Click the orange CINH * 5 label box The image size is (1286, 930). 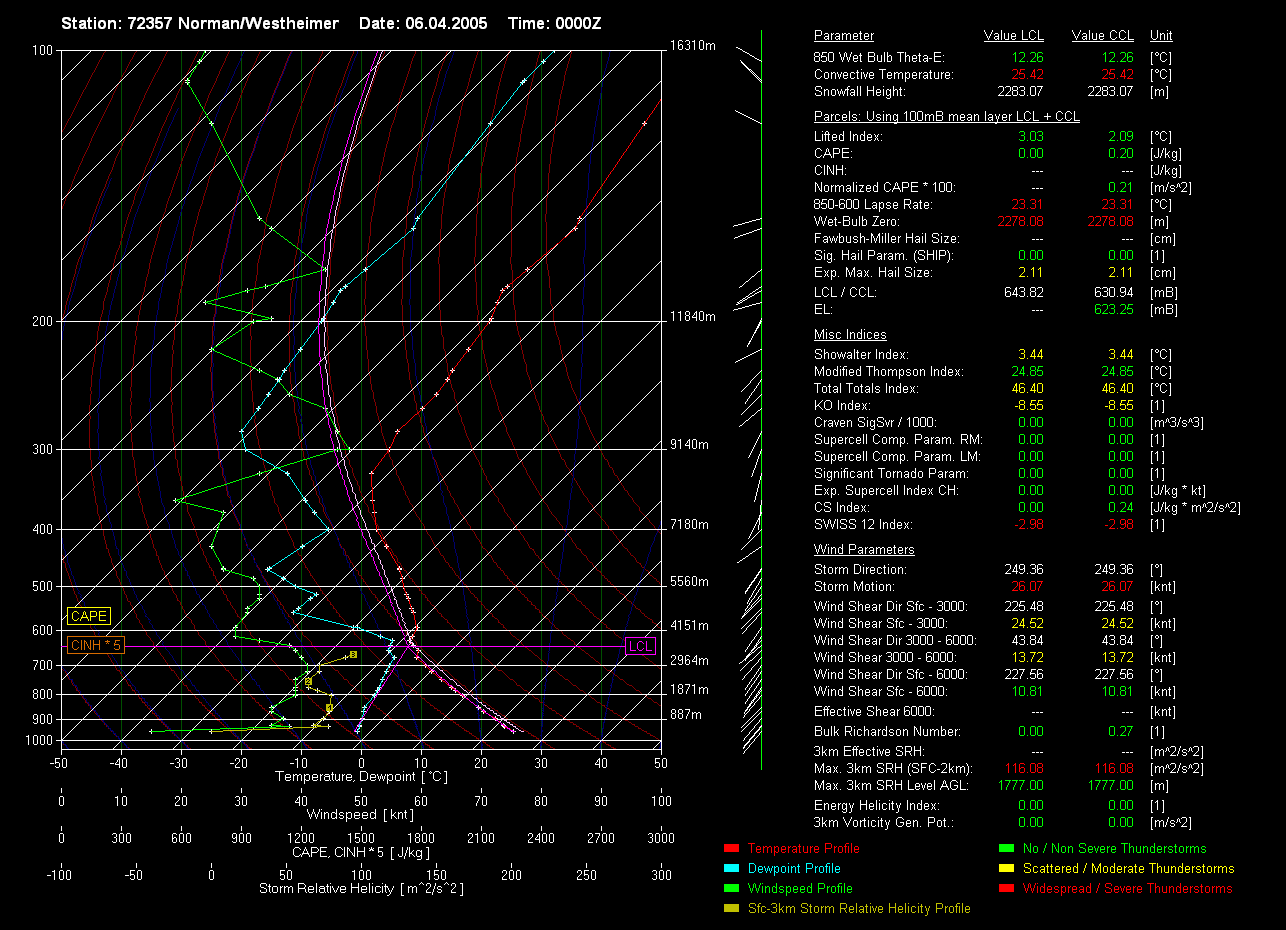pos(95,646)
